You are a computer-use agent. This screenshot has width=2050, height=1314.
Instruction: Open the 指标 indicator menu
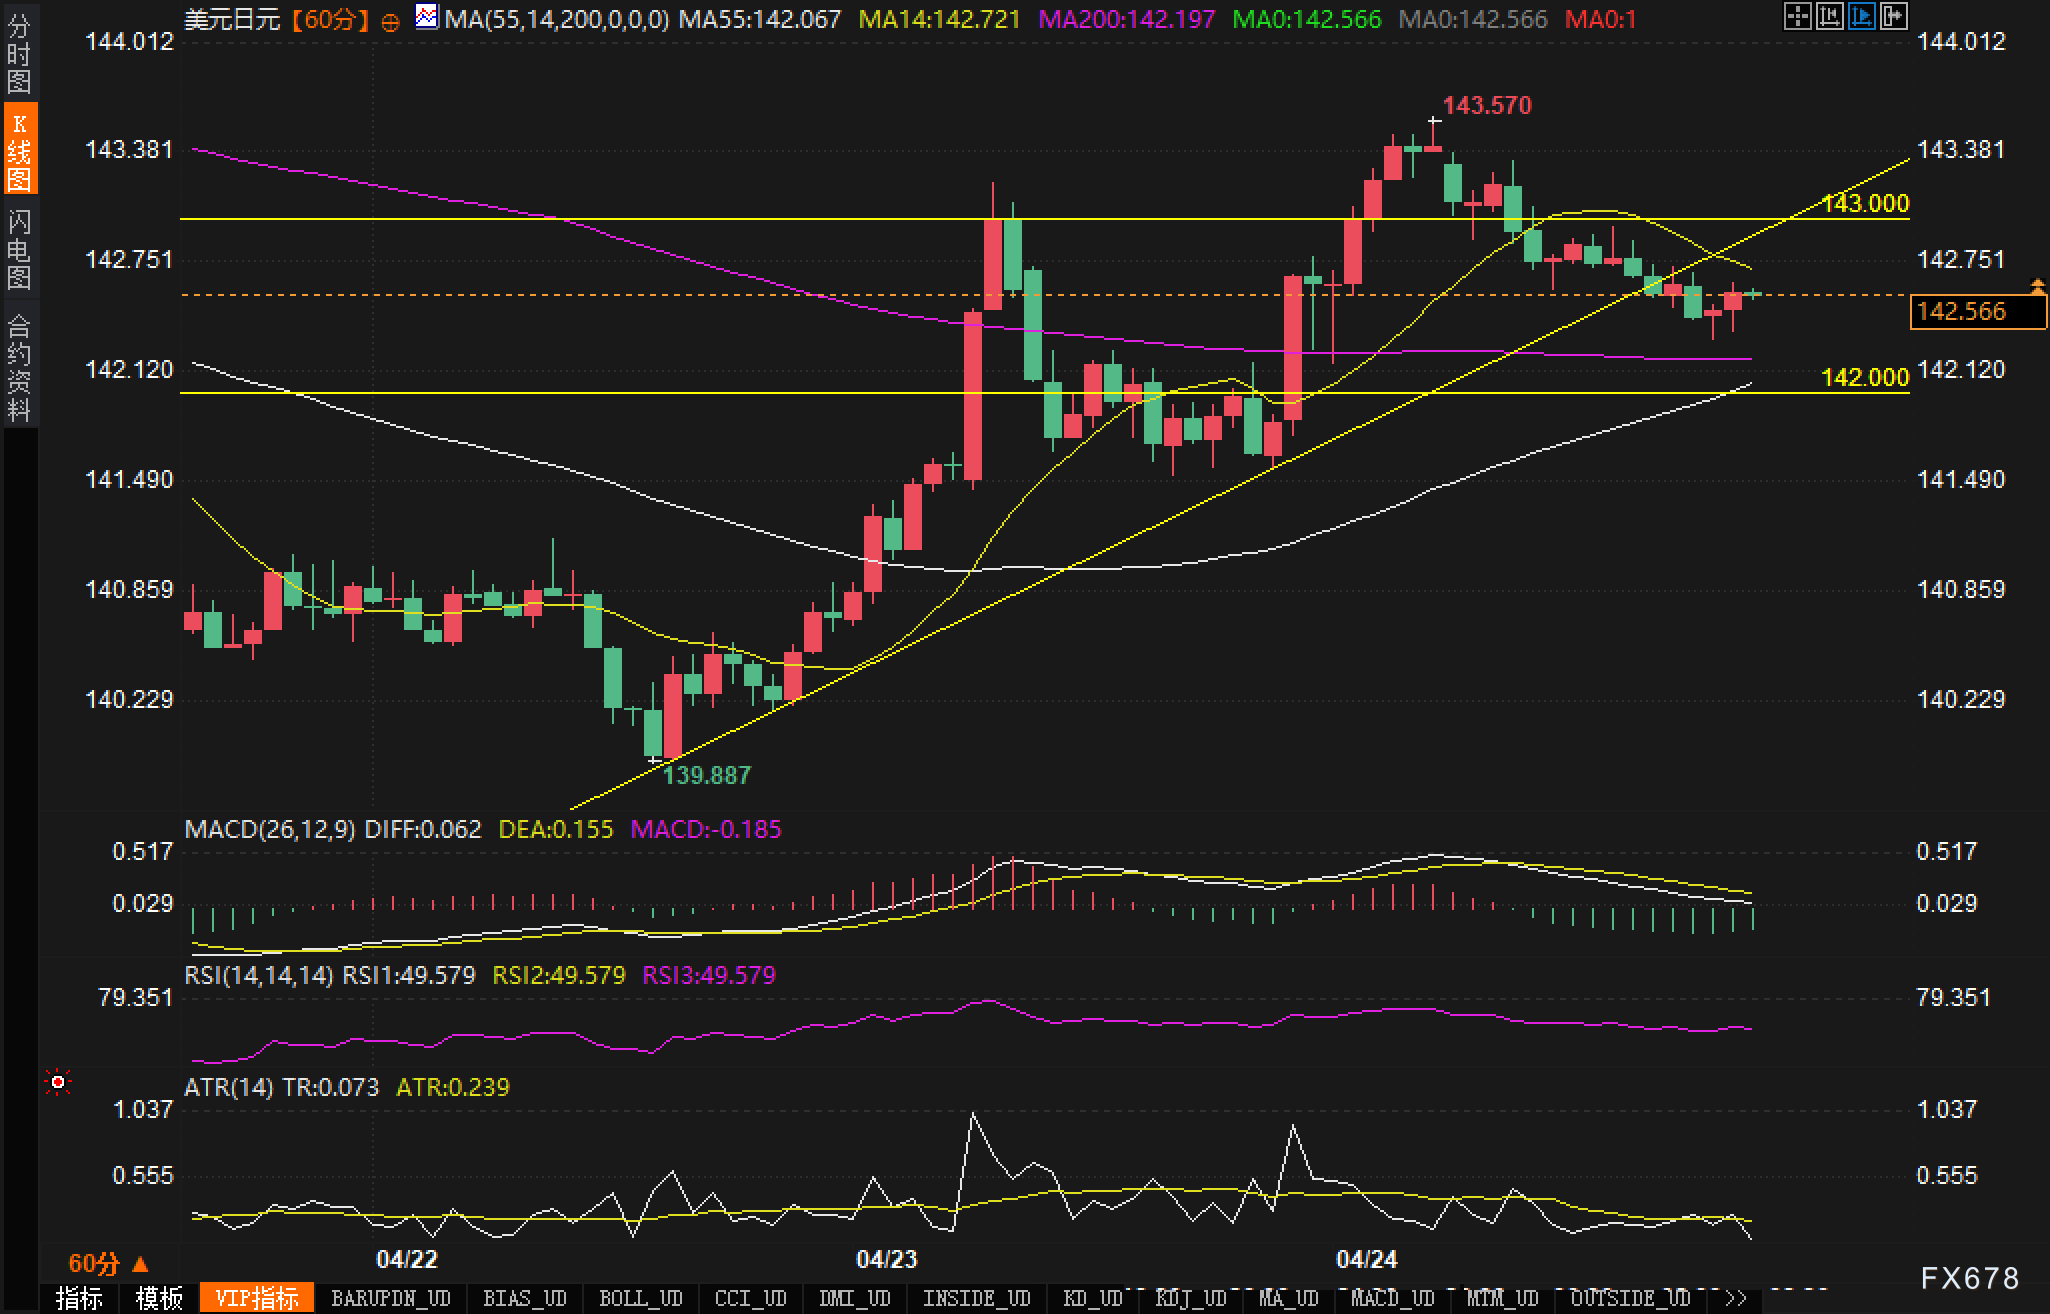[79, 1298]
